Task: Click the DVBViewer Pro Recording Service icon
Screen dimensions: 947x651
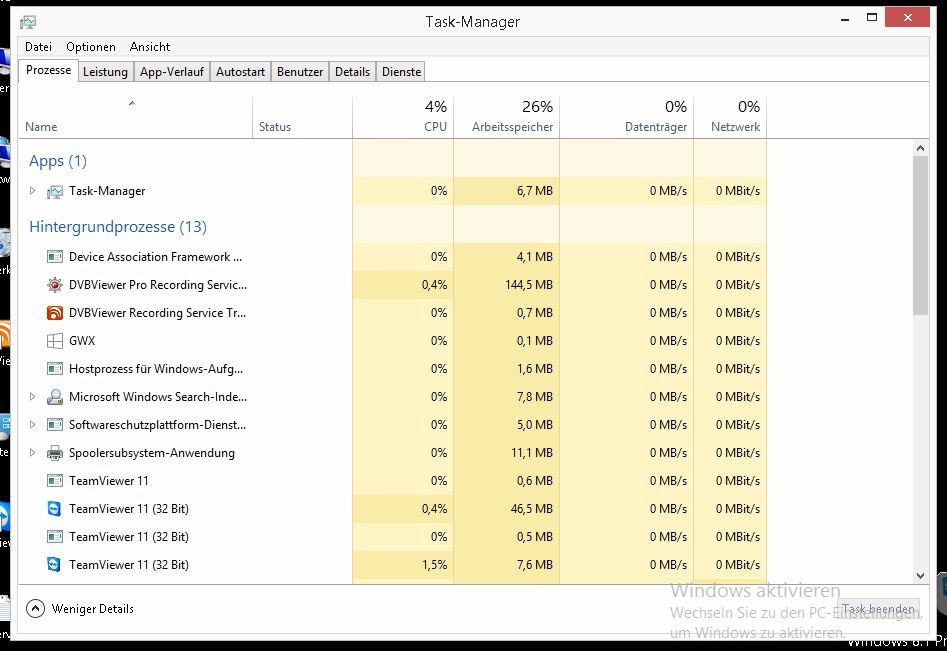Action: [x=55, y=284]
